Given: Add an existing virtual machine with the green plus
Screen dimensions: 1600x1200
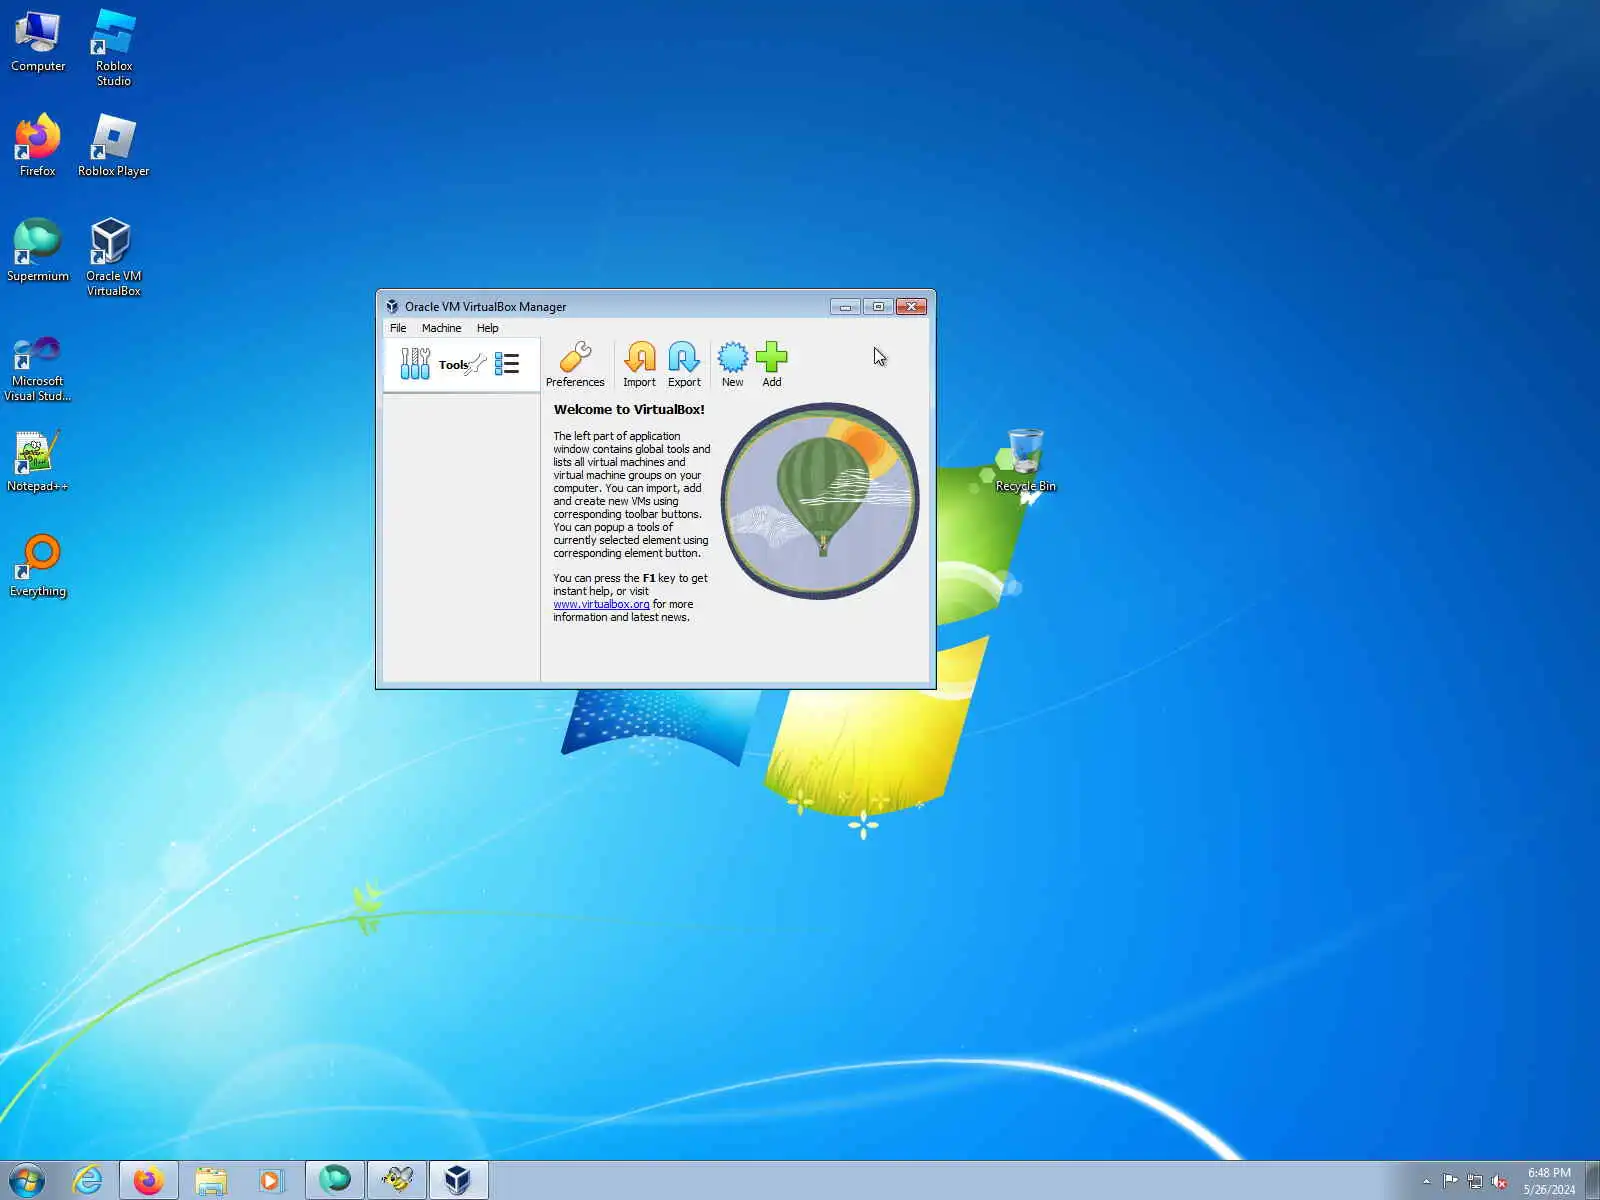Looking at the screenshot, I should [x=772, y=364].
